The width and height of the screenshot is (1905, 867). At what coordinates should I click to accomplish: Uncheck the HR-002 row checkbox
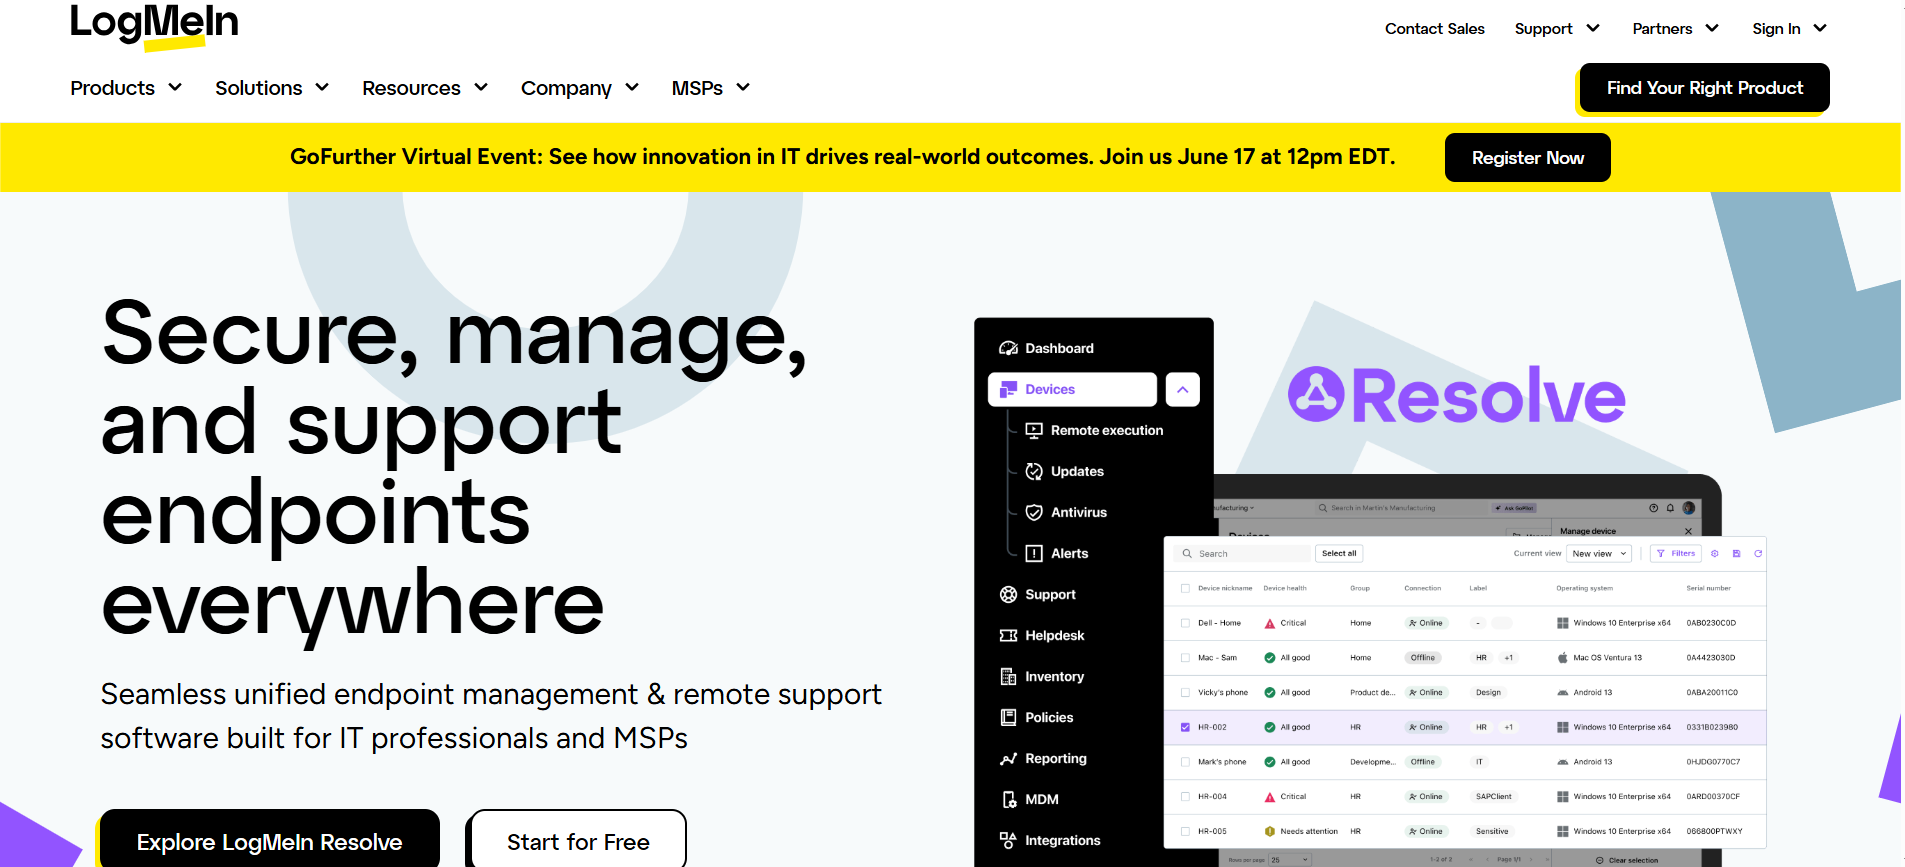(x=1185, y=727)
